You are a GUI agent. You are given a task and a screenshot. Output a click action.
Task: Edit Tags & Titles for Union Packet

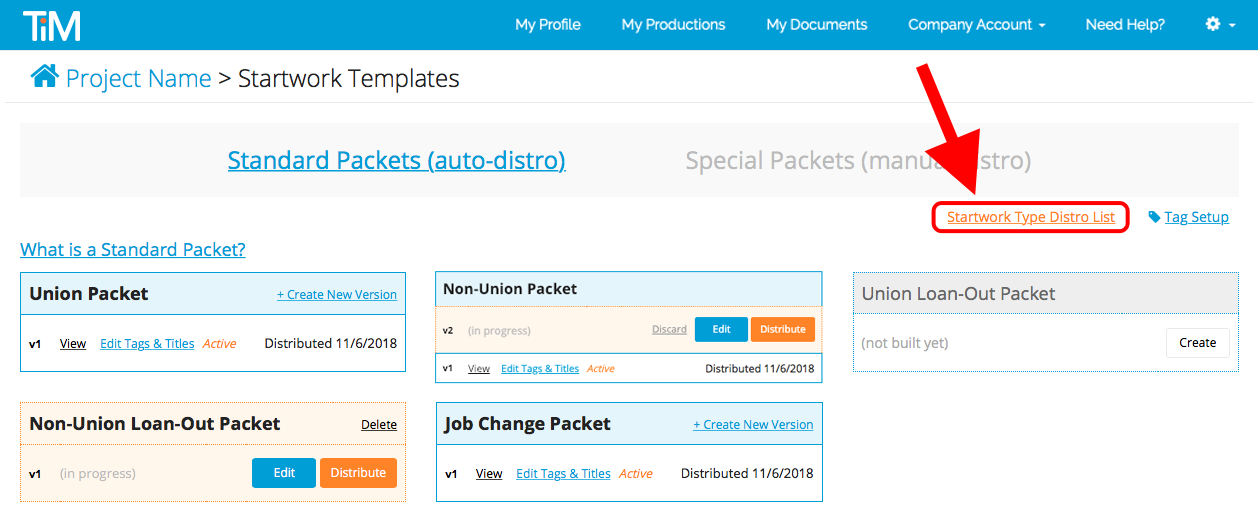point(147,343)
